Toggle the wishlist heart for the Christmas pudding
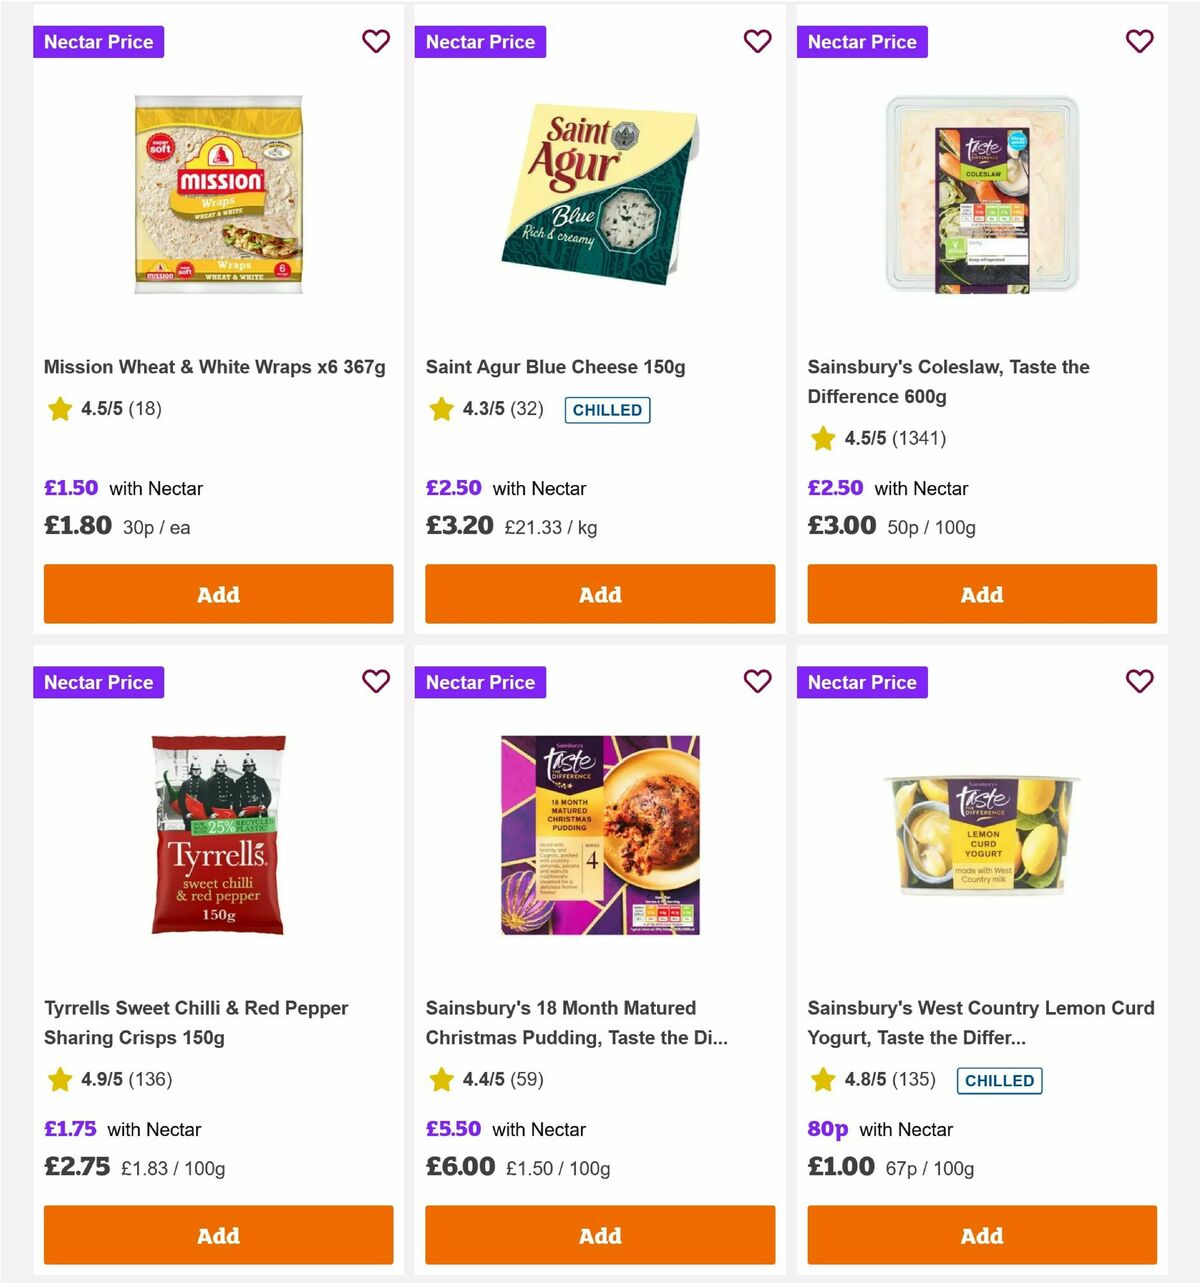Image resolution: width=1200 pixels, height=1283 pixels. [758, 681]
